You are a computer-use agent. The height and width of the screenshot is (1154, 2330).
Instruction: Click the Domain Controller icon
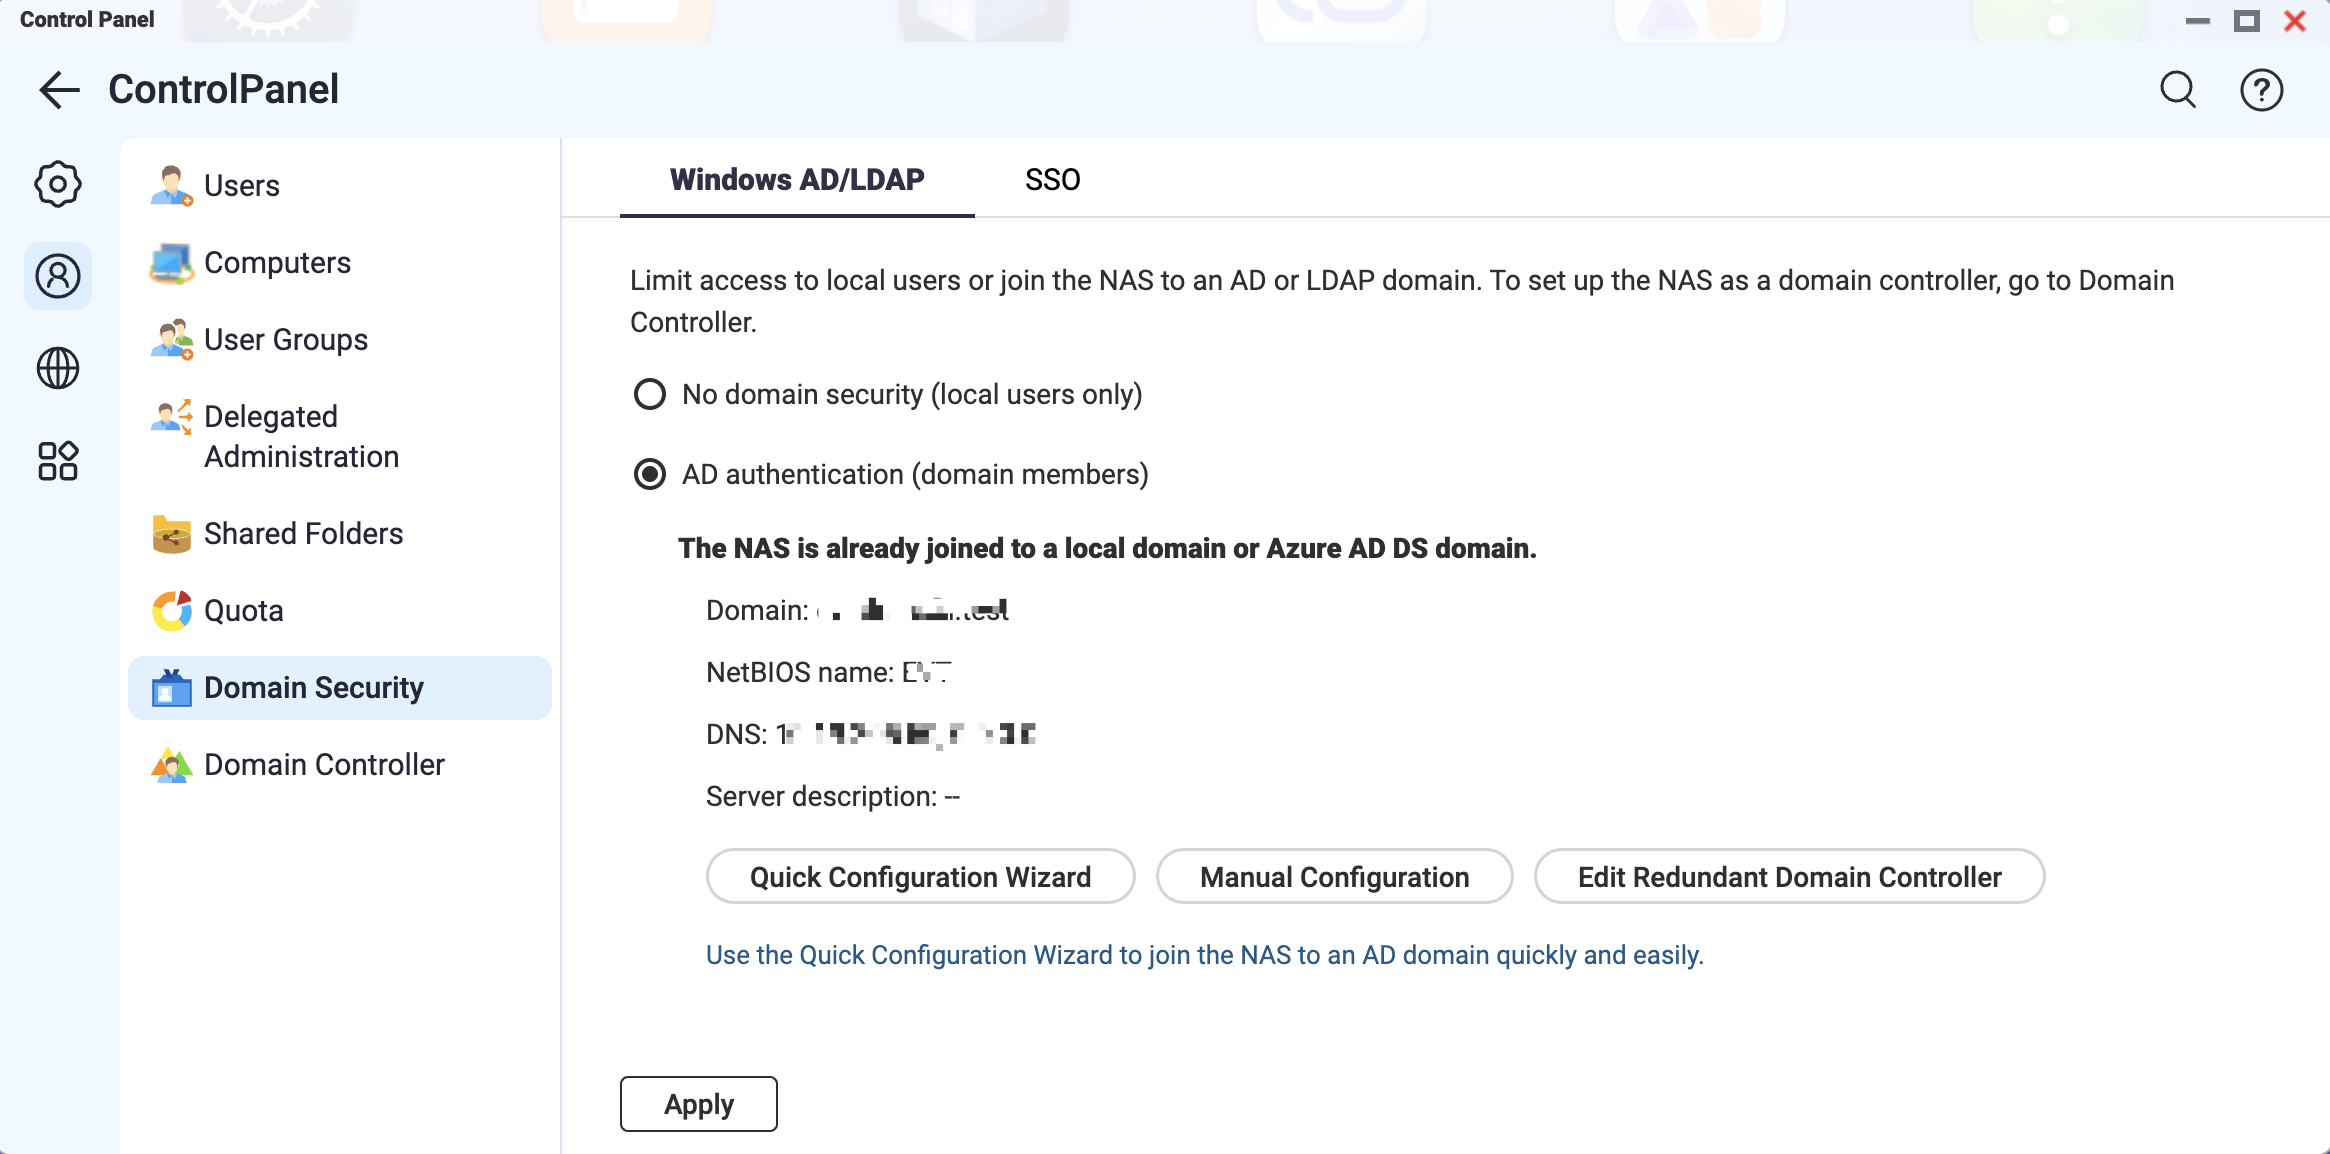point(171,765)
